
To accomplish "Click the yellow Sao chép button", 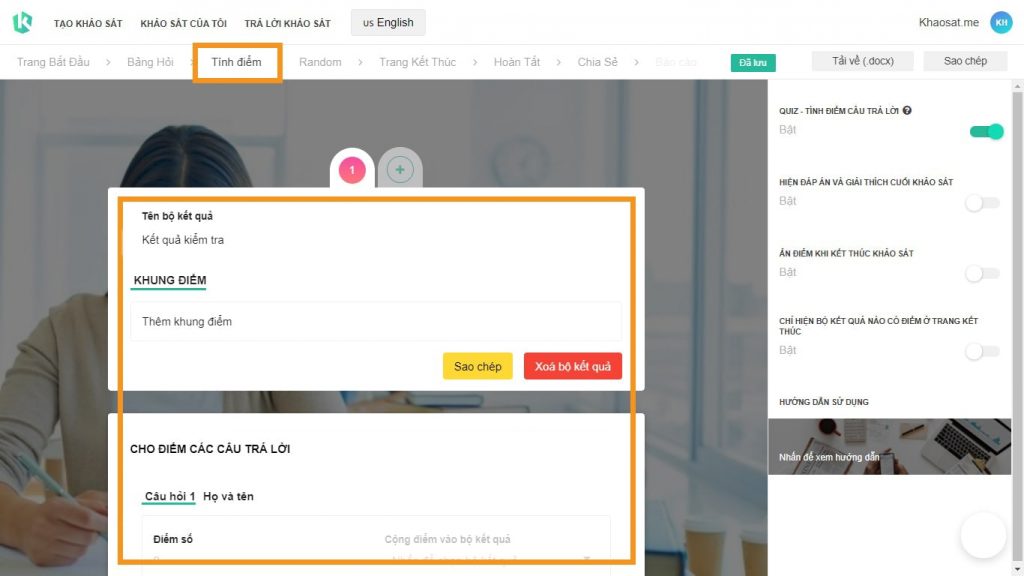I will [x=477, y=366].
